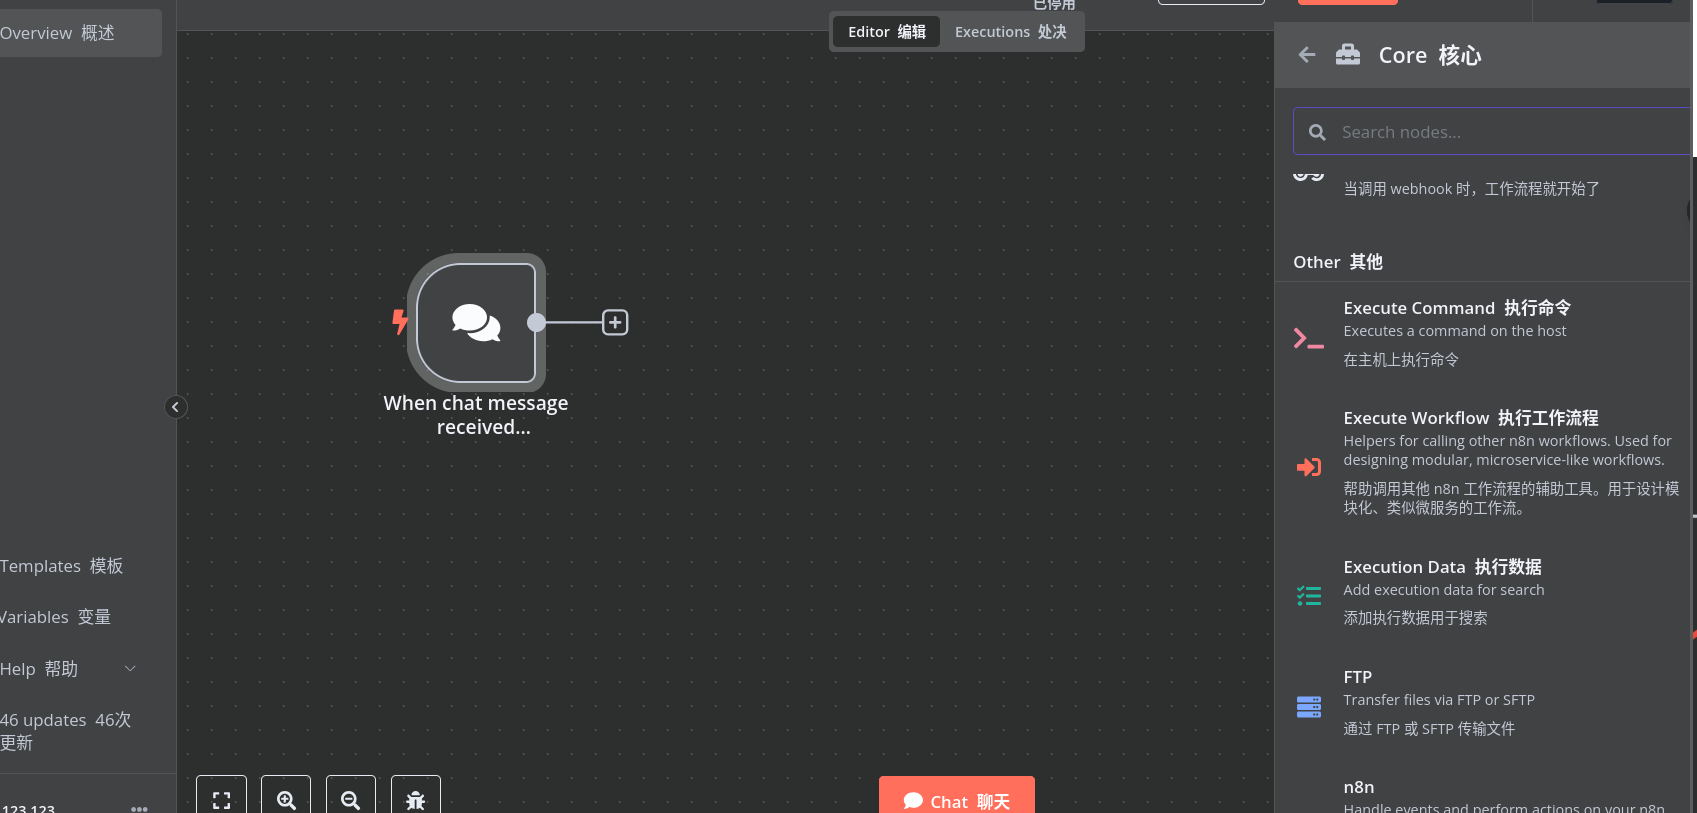The image size is (1697, 813).
Task: Select the Execution Data node icon
Action: coord(1308,596)
